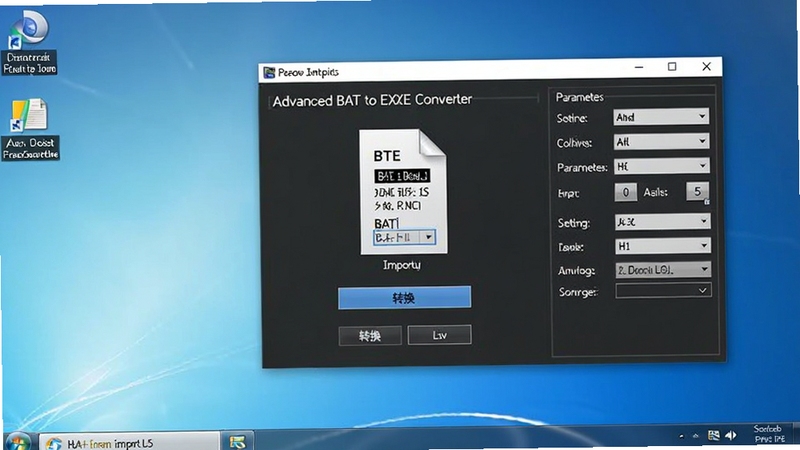Screen dimensions: 800x450
Task: Click the Lsv button
Action: coord(439,335)
